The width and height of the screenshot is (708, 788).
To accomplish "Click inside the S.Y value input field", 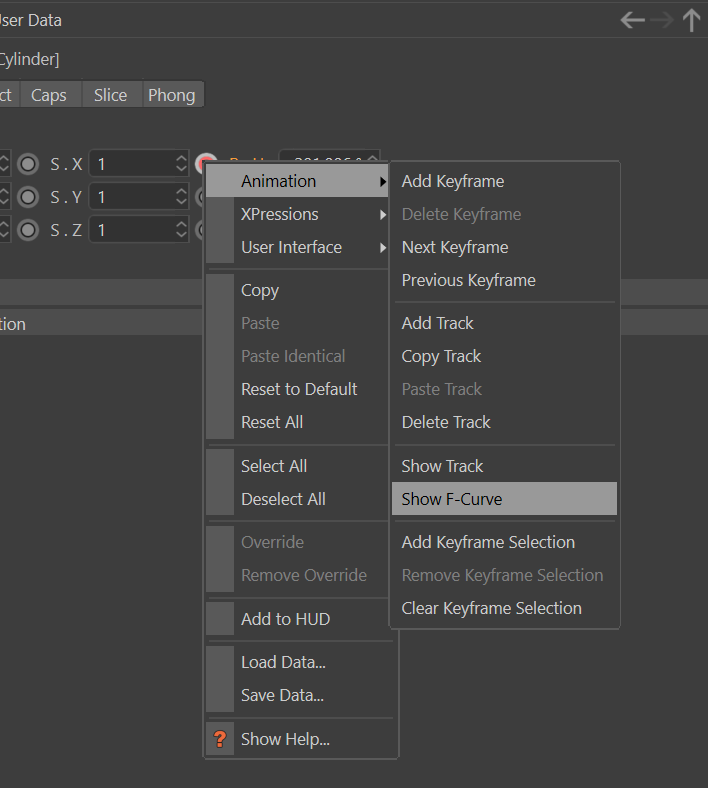I will (x=130, y=197).
